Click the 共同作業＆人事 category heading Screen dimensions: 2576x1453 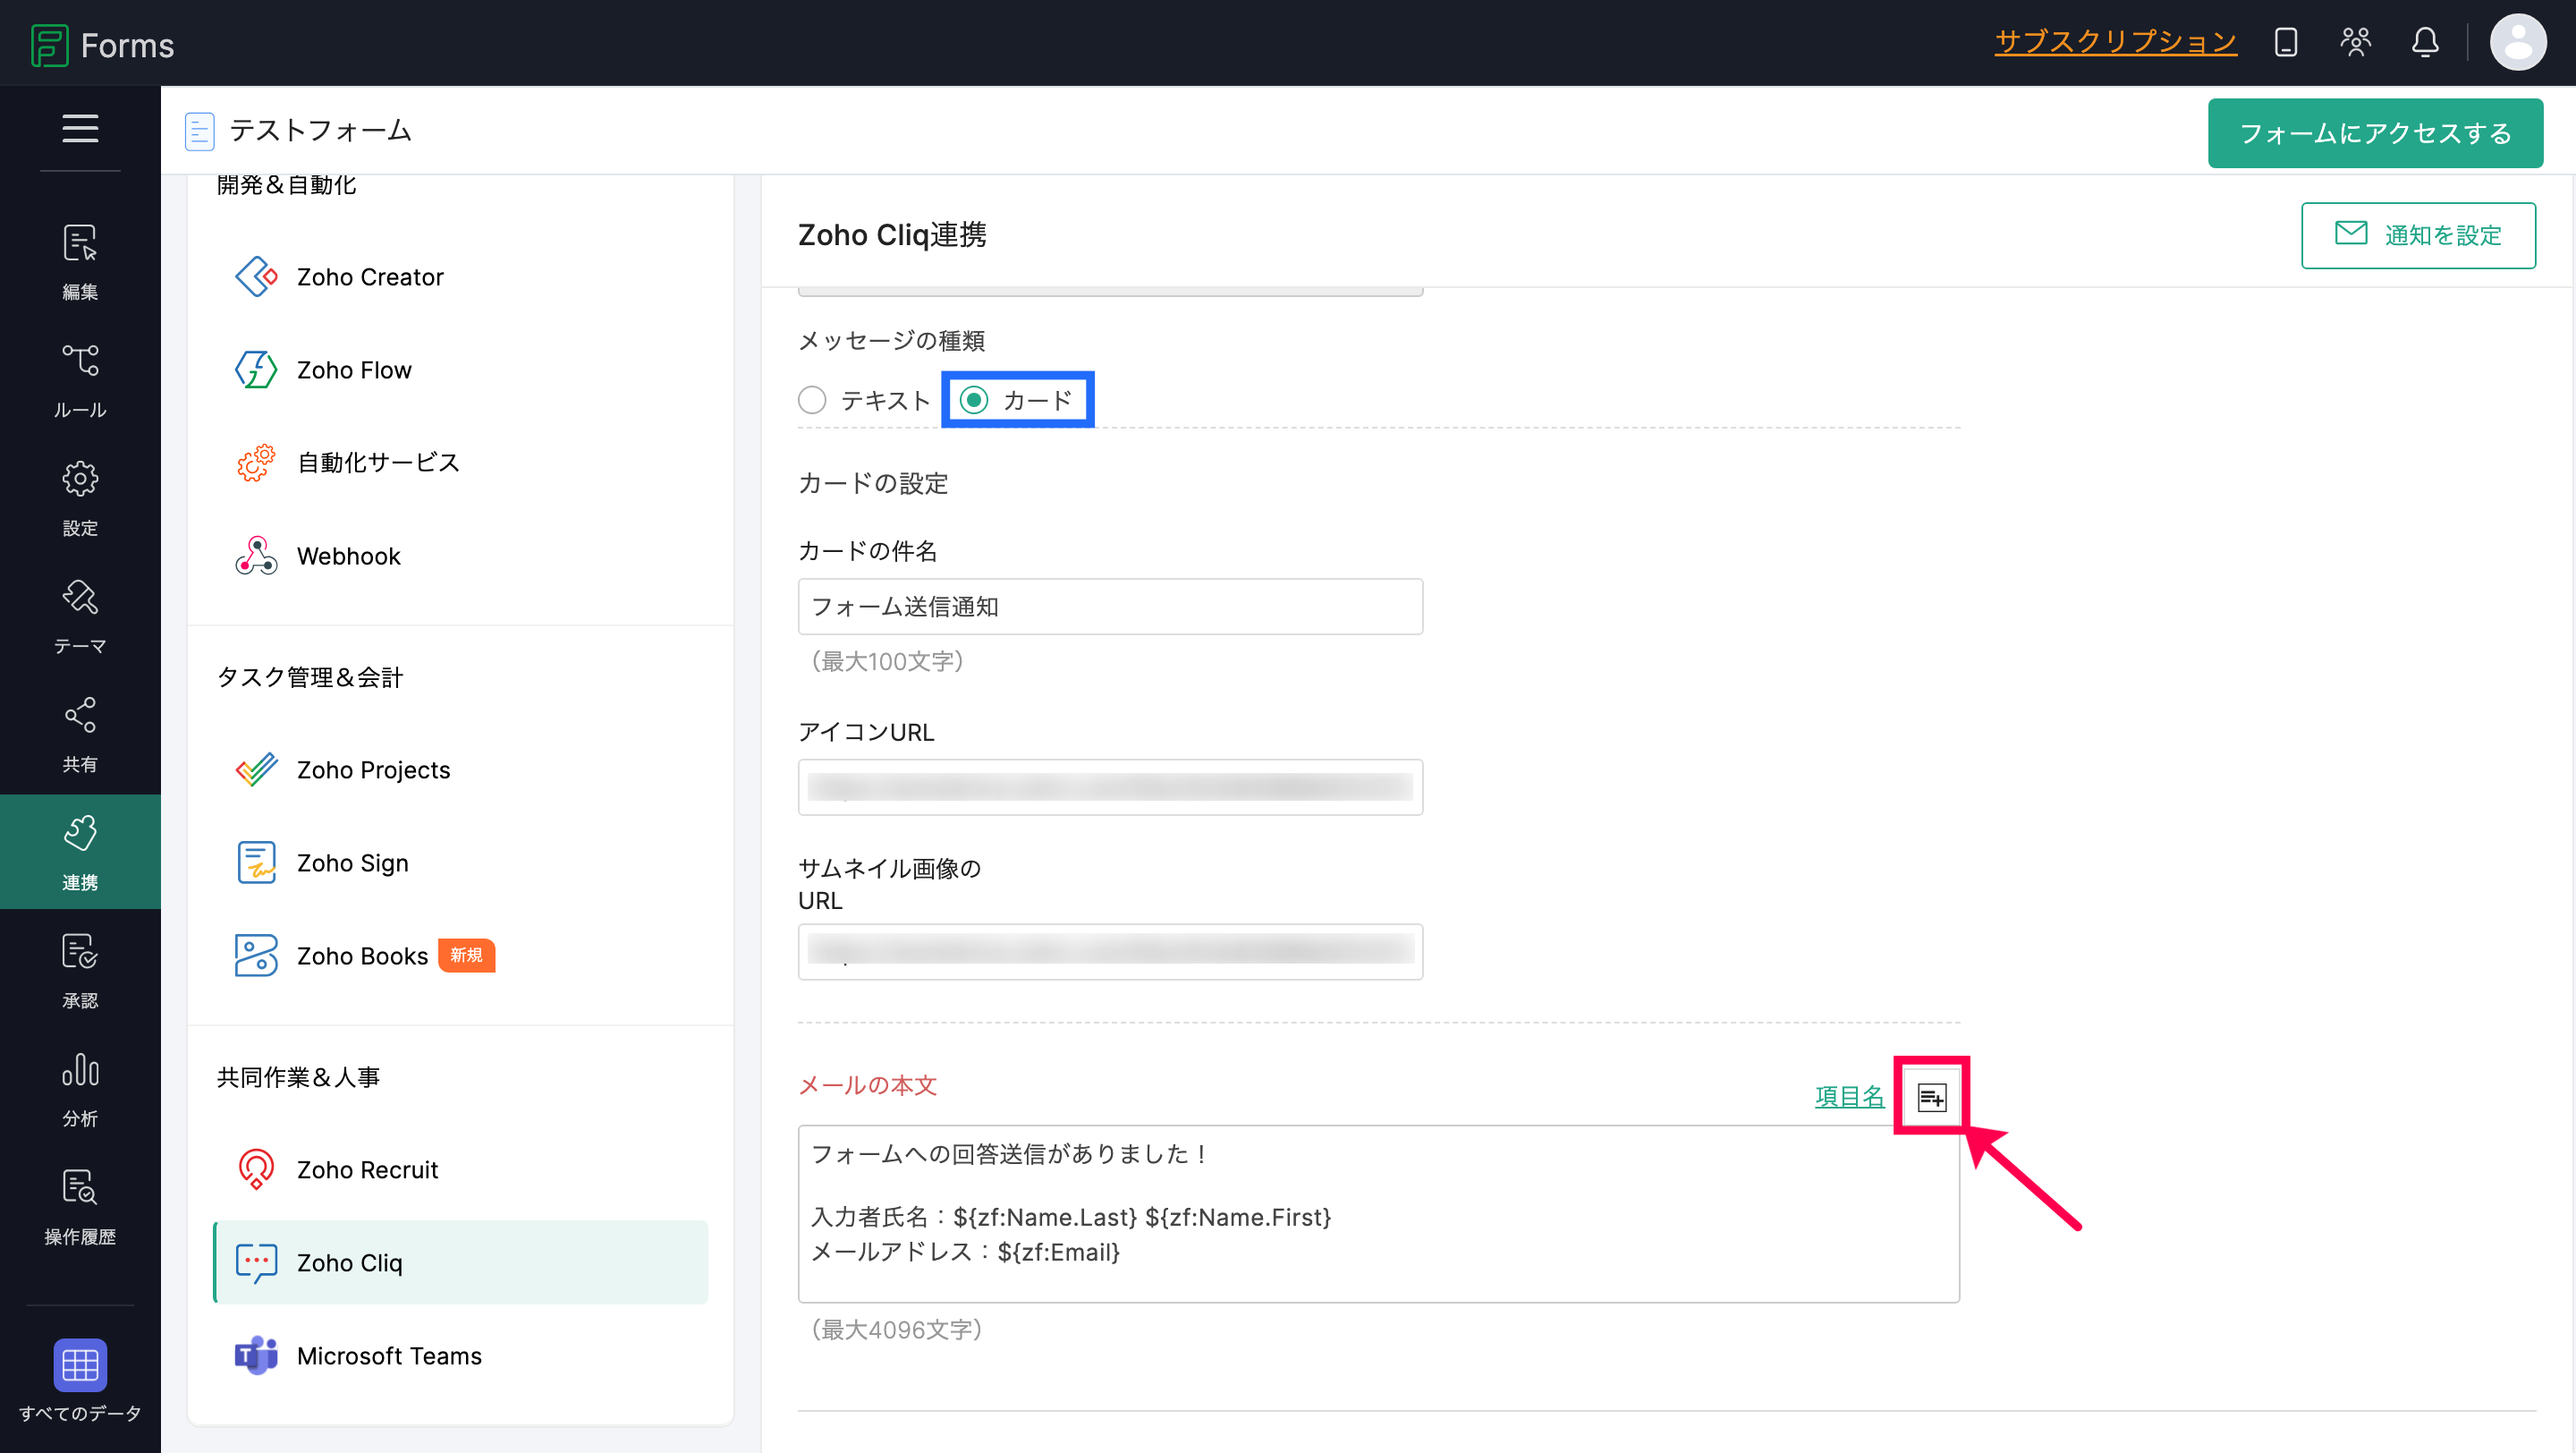coord(298,1077)
